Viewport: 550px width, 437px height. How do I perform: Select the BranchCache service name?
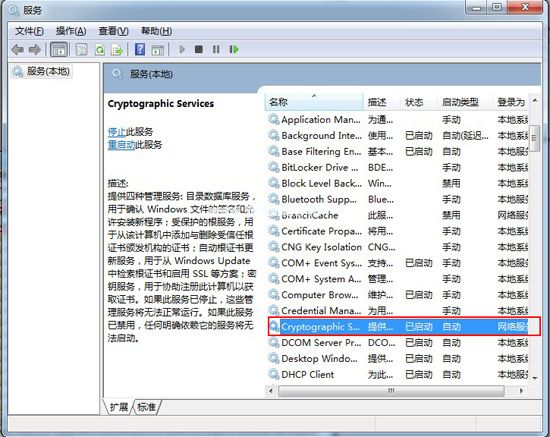coord(310,215)
